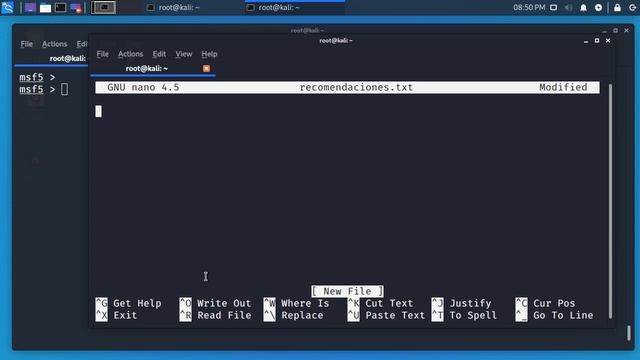Viewport: 640px width, 360px height.
Task: Click the show desktop panel icon
Action: pyautogui.click(x=30, y=7)
